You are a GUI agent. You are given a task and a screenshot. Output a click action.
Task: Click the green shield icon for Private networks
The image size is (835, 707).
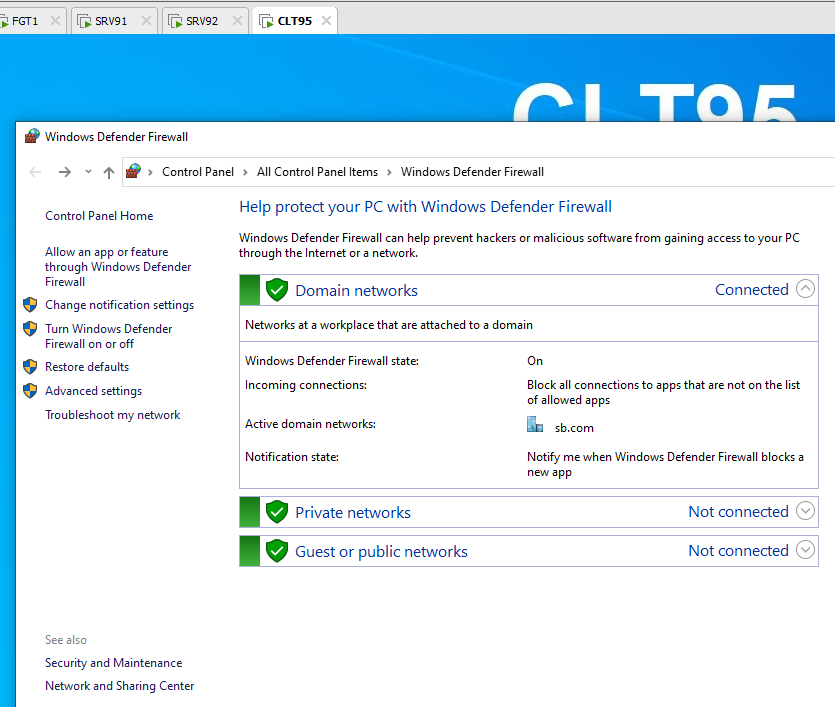277,512
